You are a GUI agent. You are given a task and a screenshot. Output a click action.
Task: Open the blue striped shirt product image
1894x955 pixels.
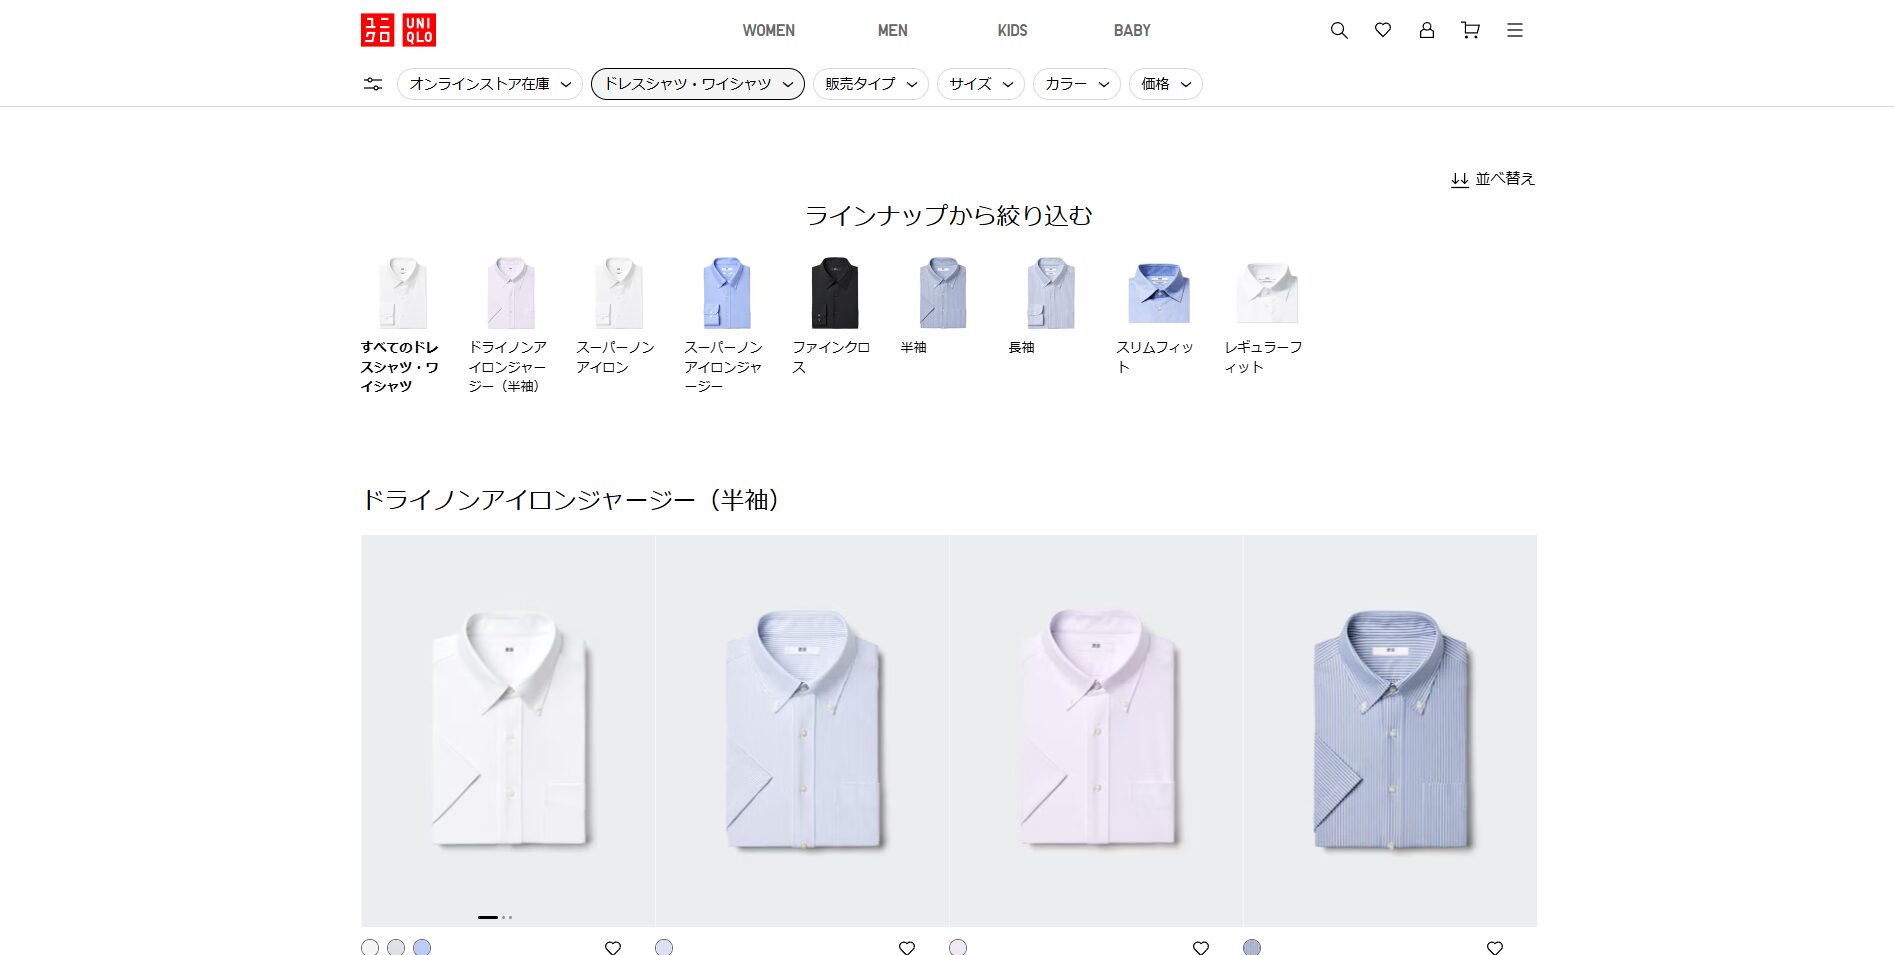coord(1390,731)
